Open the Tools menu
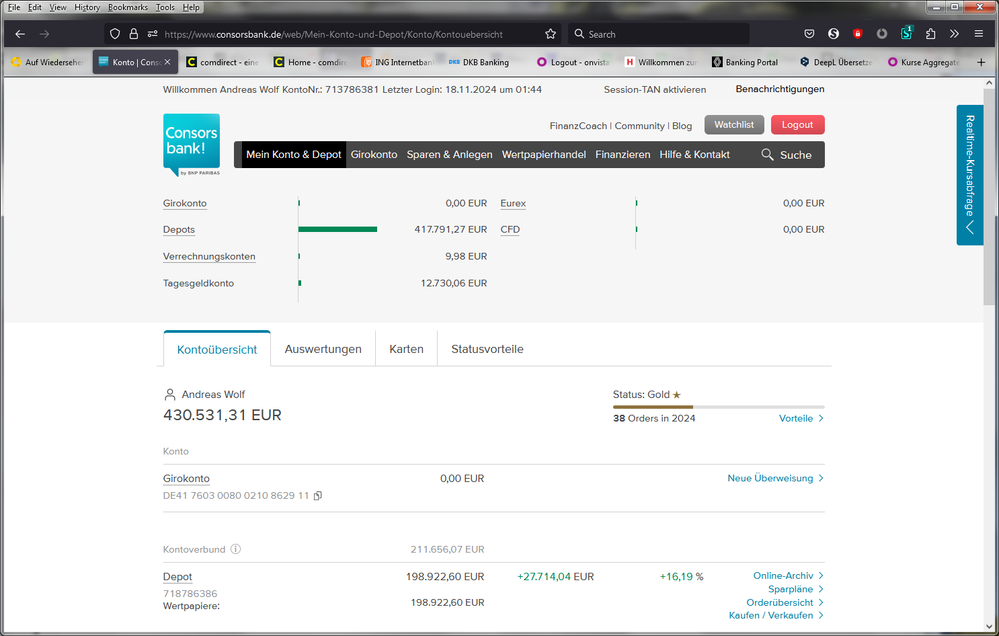 click(x=165, y=7)
